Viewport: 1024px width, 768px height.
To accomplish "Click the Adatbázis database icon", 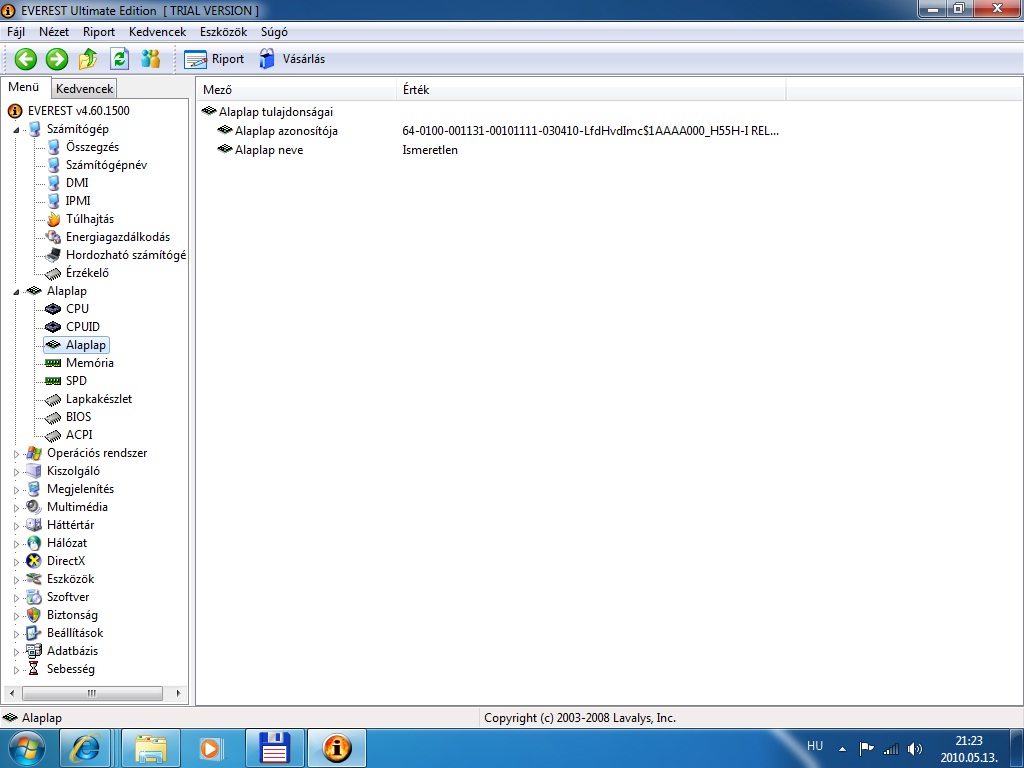I will tap(33, 651).
